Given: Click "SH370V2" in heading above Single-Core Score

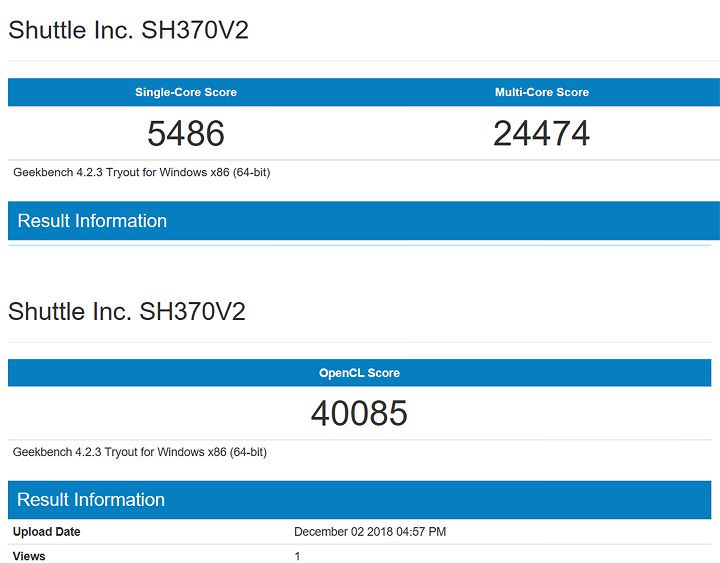Looking at the screenshot, I should click(194, 30).
